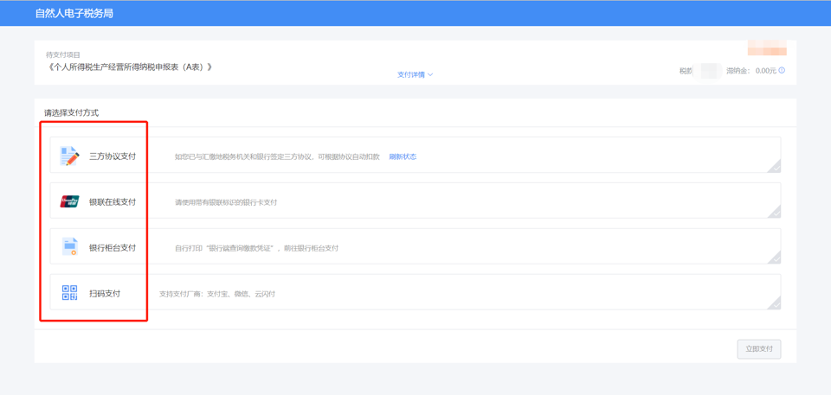The image size is (832, 396).
Task: Click the text 支持支付厂商：支付宝、微信、云闪付
Action: (218, 294)
